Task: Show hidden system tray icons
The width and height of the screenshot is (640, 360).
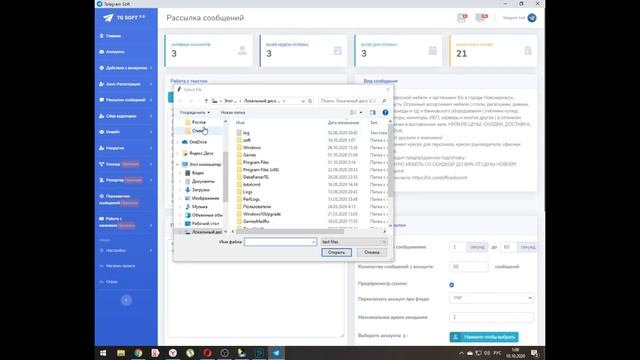Action: point(461,353)
